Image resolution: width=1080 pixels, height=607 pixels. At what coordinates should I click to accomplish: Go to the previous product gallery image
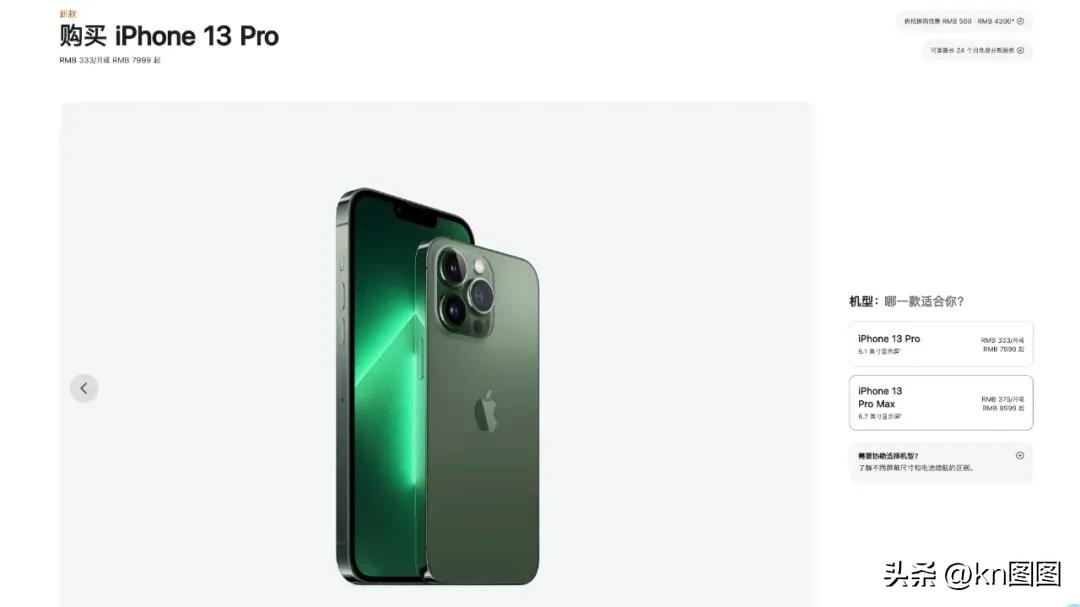pyautogui.click(x=84, y=388)
